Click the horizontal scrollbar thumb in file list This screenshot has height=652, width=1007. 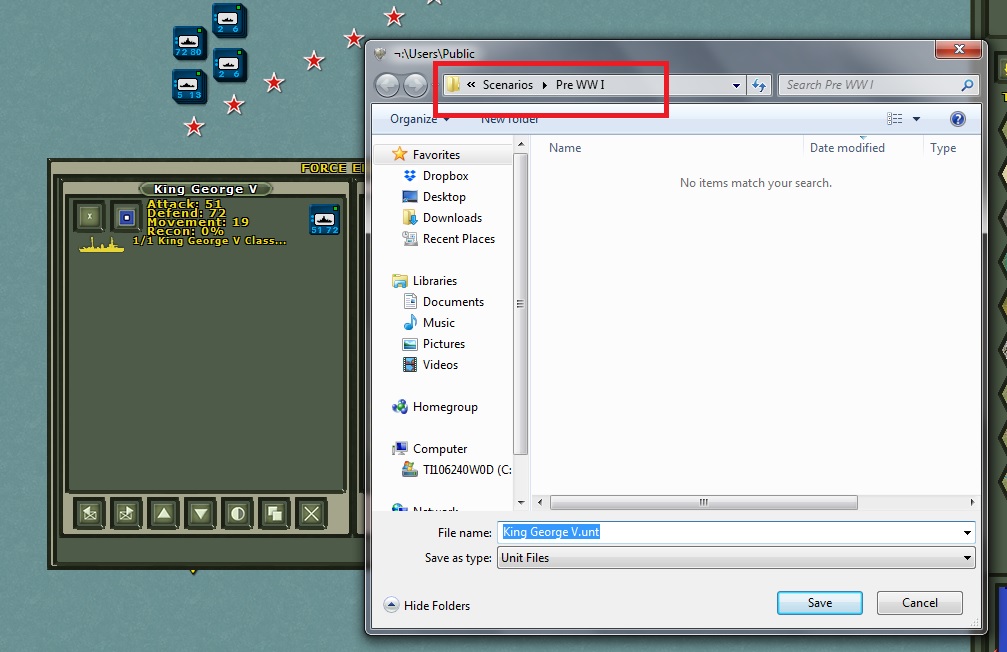704,502
